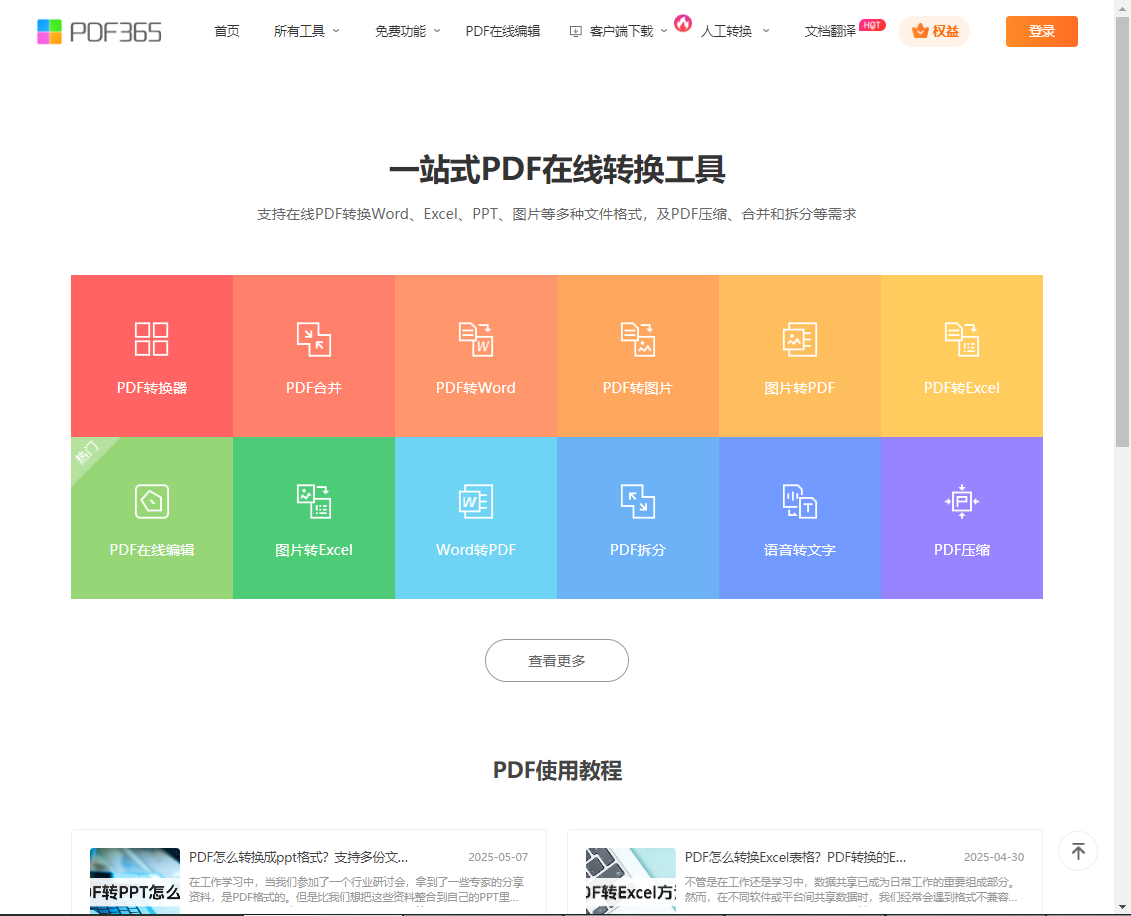The width and height of the screenshot is (1131, 916).
Task: Open the PDF合并 tool icon
Action: pyautogui.click(x=314, y=339)
